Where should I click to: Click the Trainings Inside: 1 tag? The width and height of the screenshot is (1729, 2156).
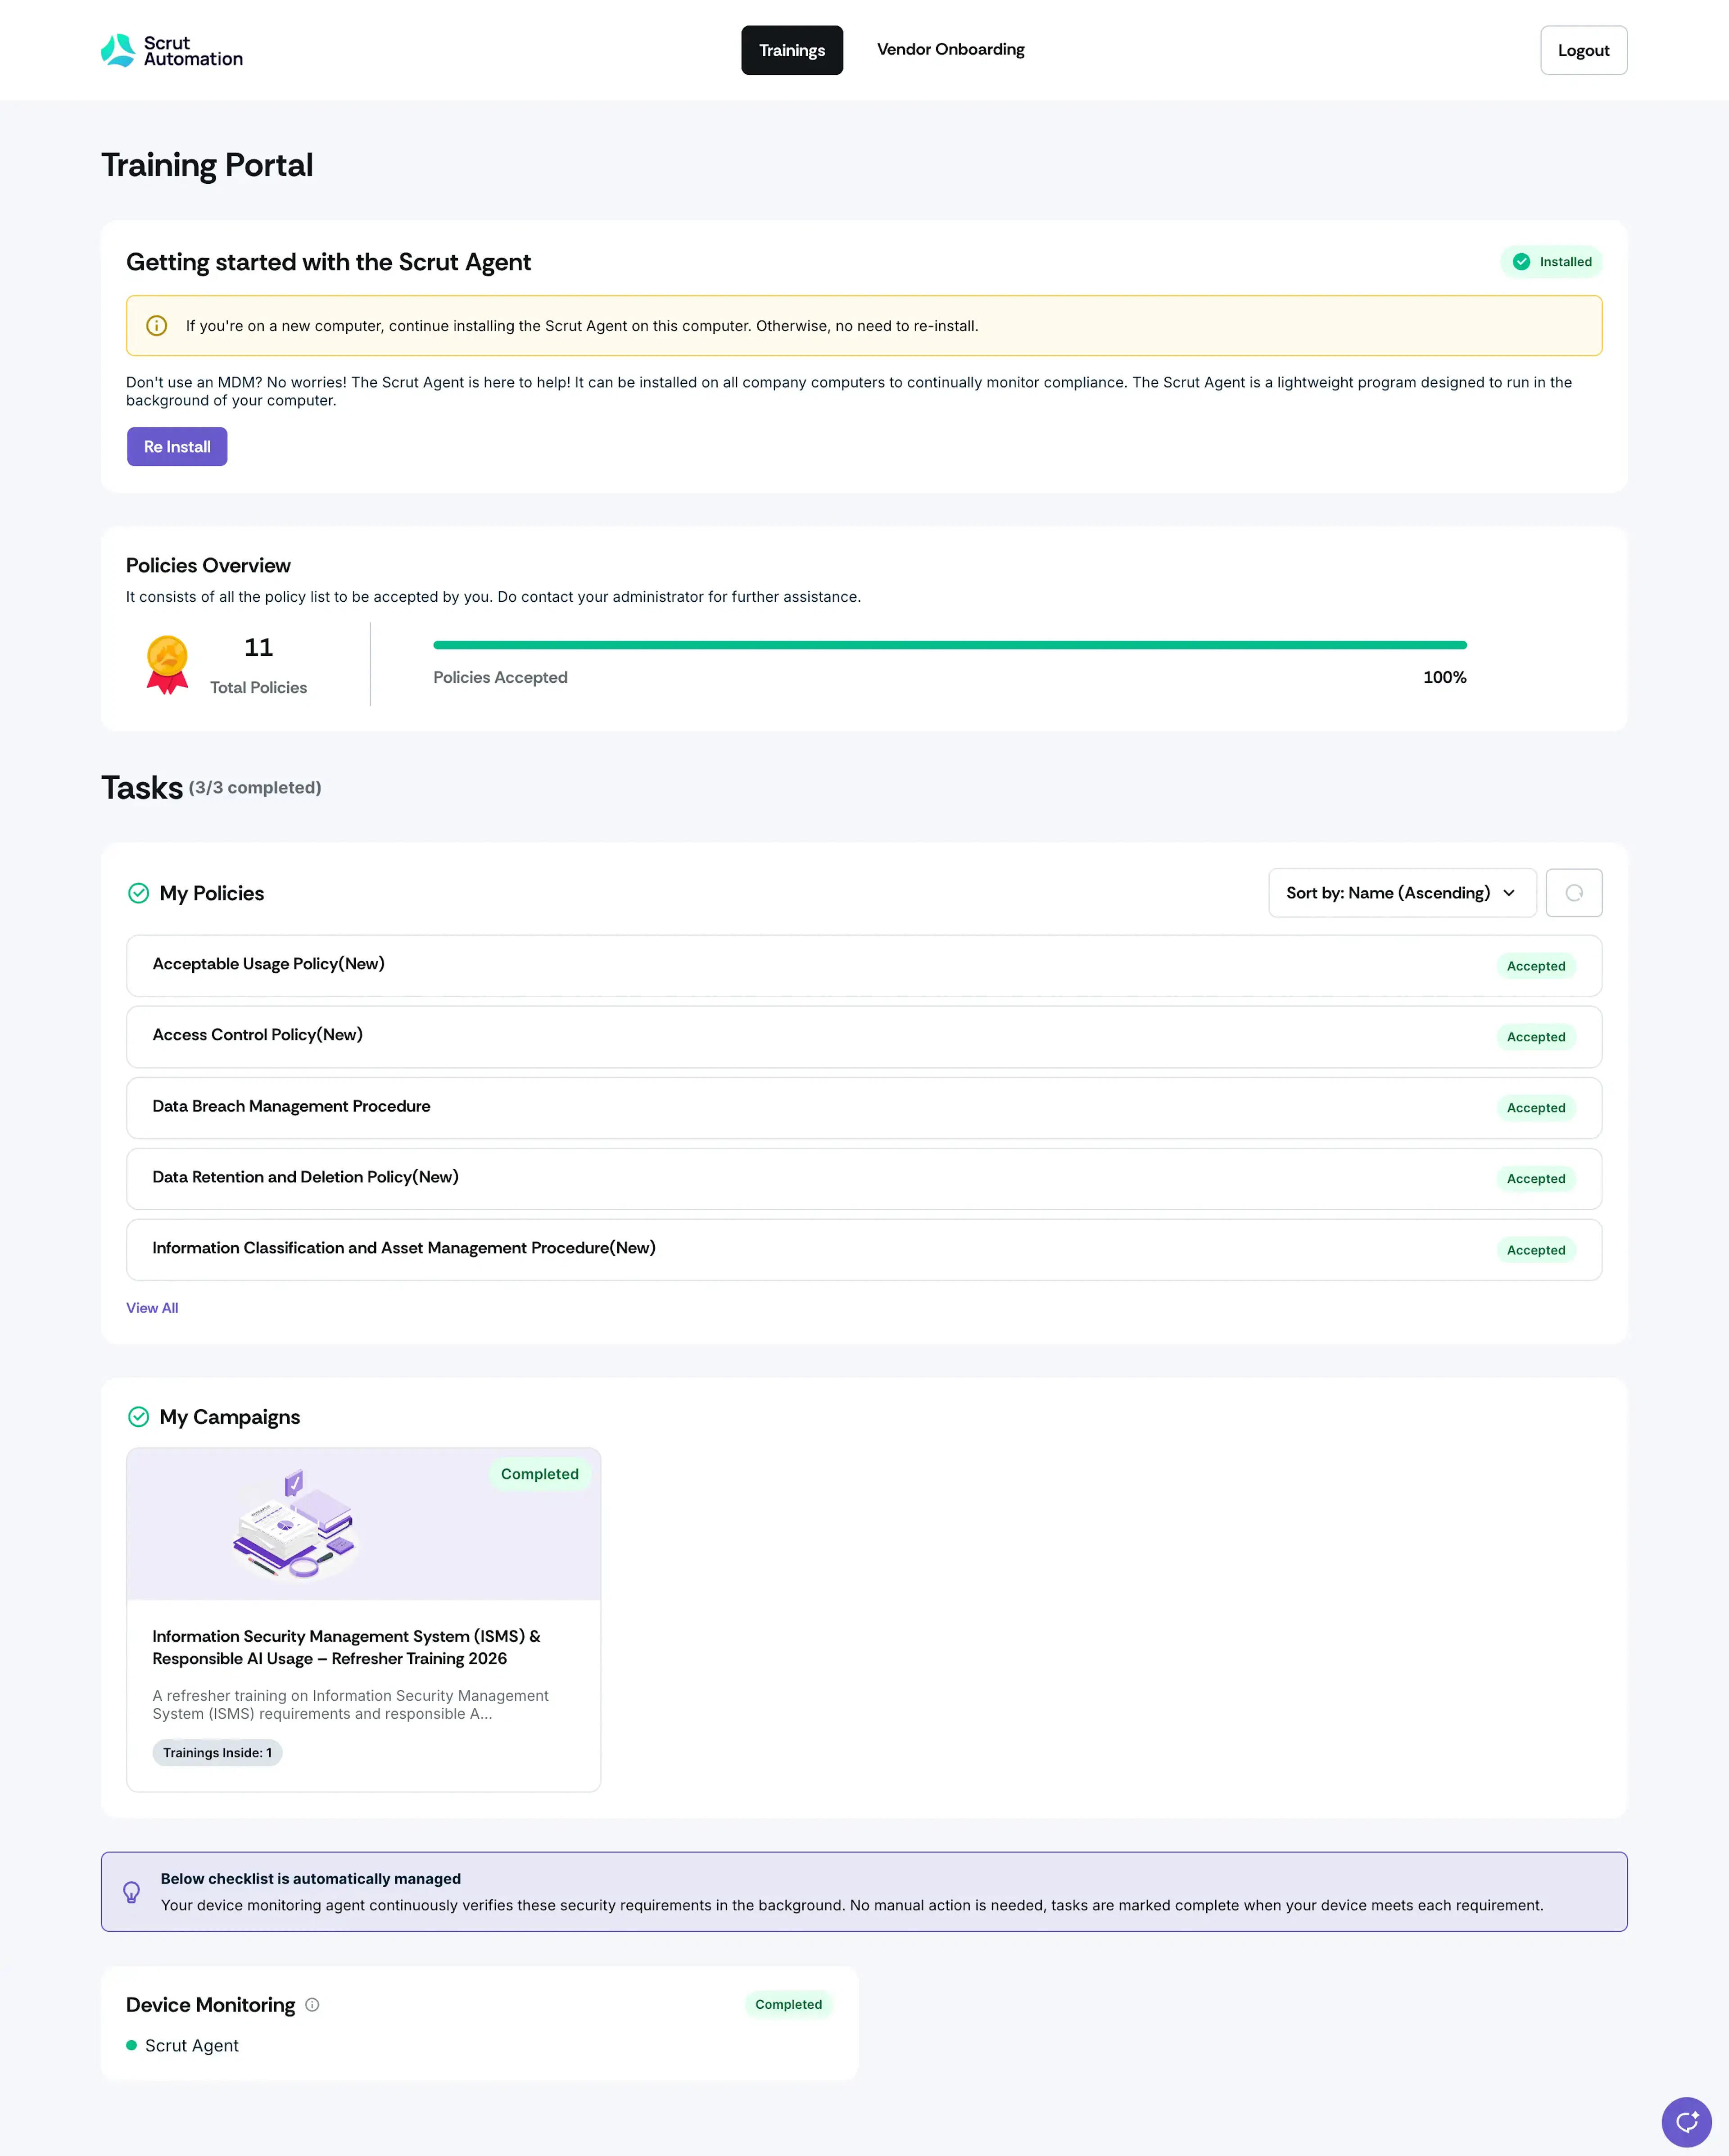[217, 1753]
